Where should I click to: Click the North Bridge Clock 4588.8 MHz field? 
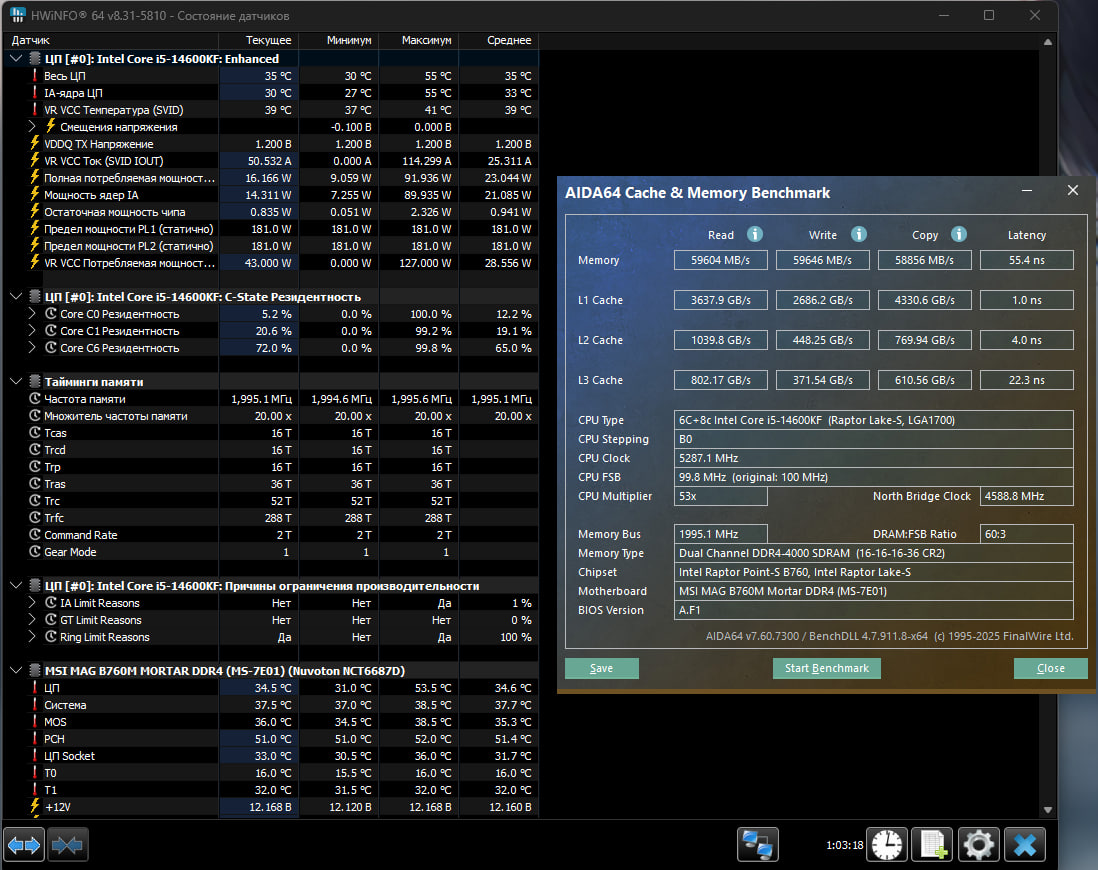(x=1027, y=496)
